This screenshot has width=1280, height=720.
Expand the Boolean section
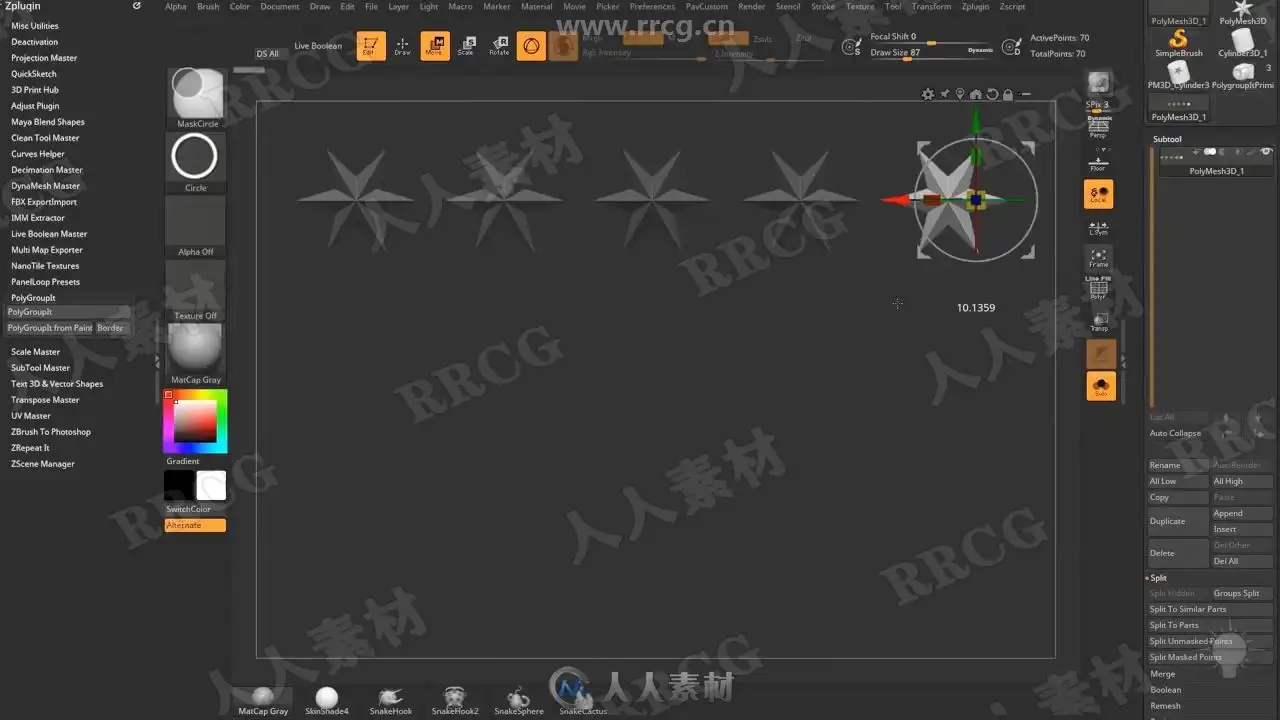(1165, 690)
